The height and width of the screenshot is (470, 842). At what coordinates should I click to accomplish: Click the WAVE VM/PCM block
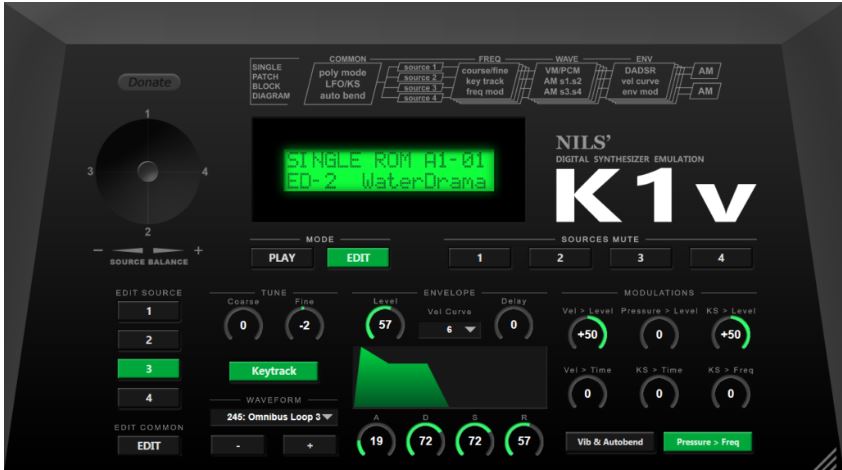562,81
